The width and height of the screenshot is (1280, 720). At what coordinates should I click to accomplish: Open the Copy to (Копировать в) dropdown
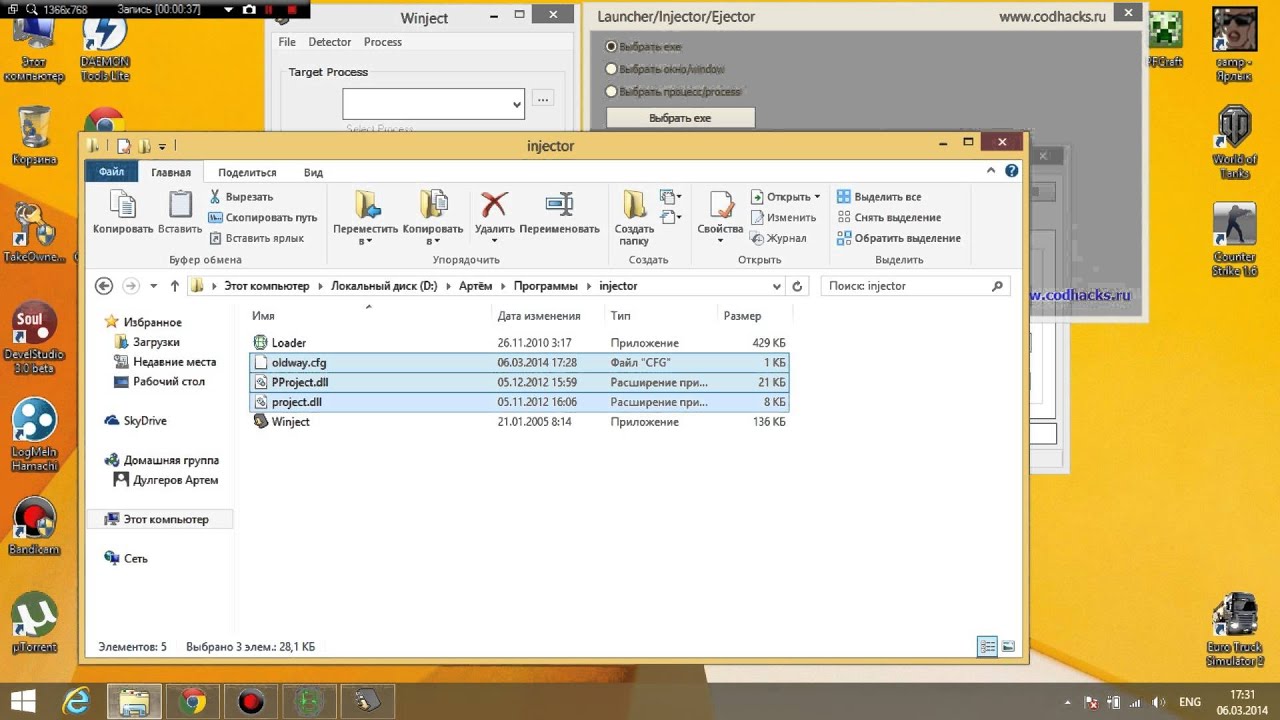tap(433, 241)
